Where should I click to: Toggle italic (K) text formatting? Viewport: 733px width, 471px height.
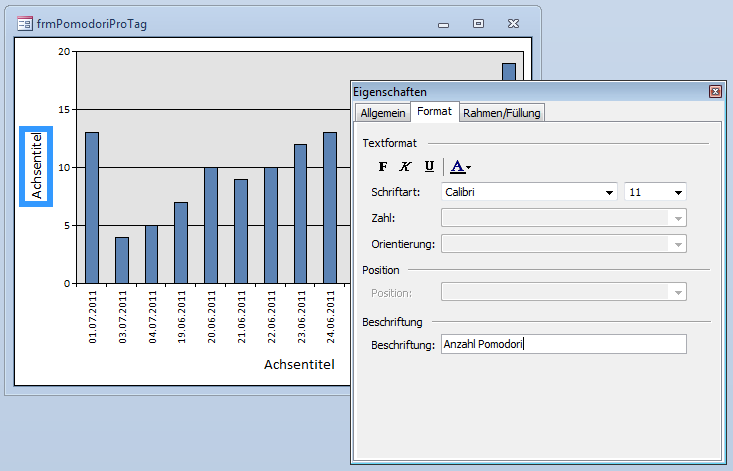click(x=405, y=167)
